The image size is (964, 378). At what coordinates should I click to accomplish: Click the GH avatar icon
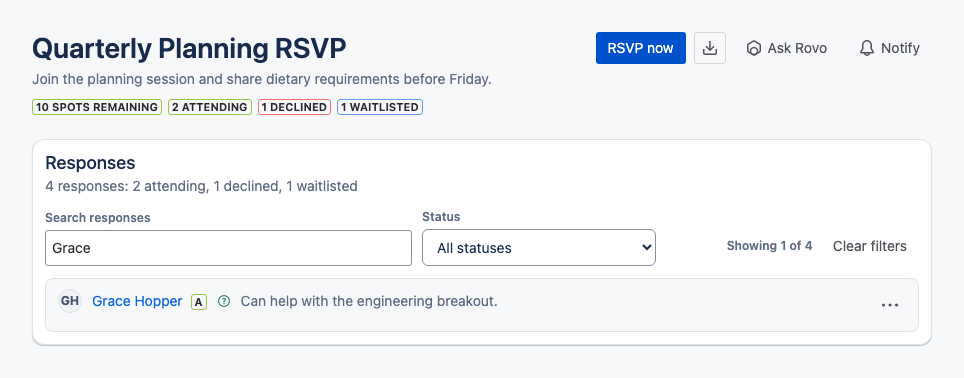(70, 301)
